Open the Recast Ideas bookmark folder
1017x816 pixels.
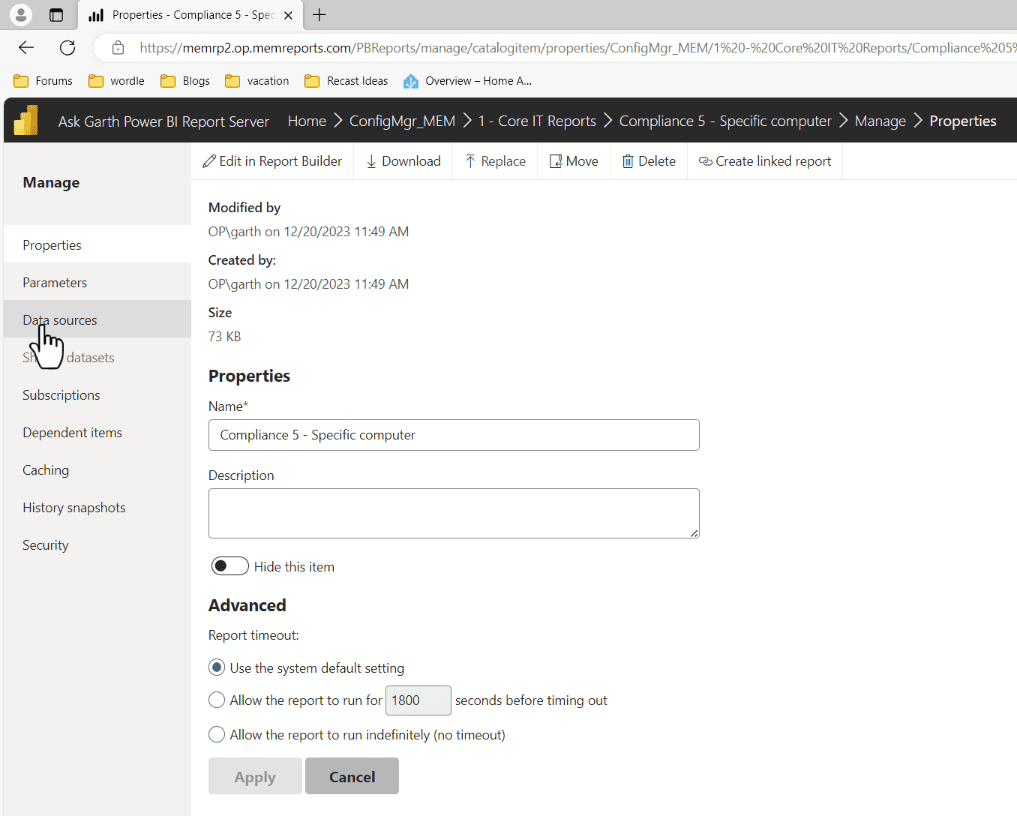(346, 81)
